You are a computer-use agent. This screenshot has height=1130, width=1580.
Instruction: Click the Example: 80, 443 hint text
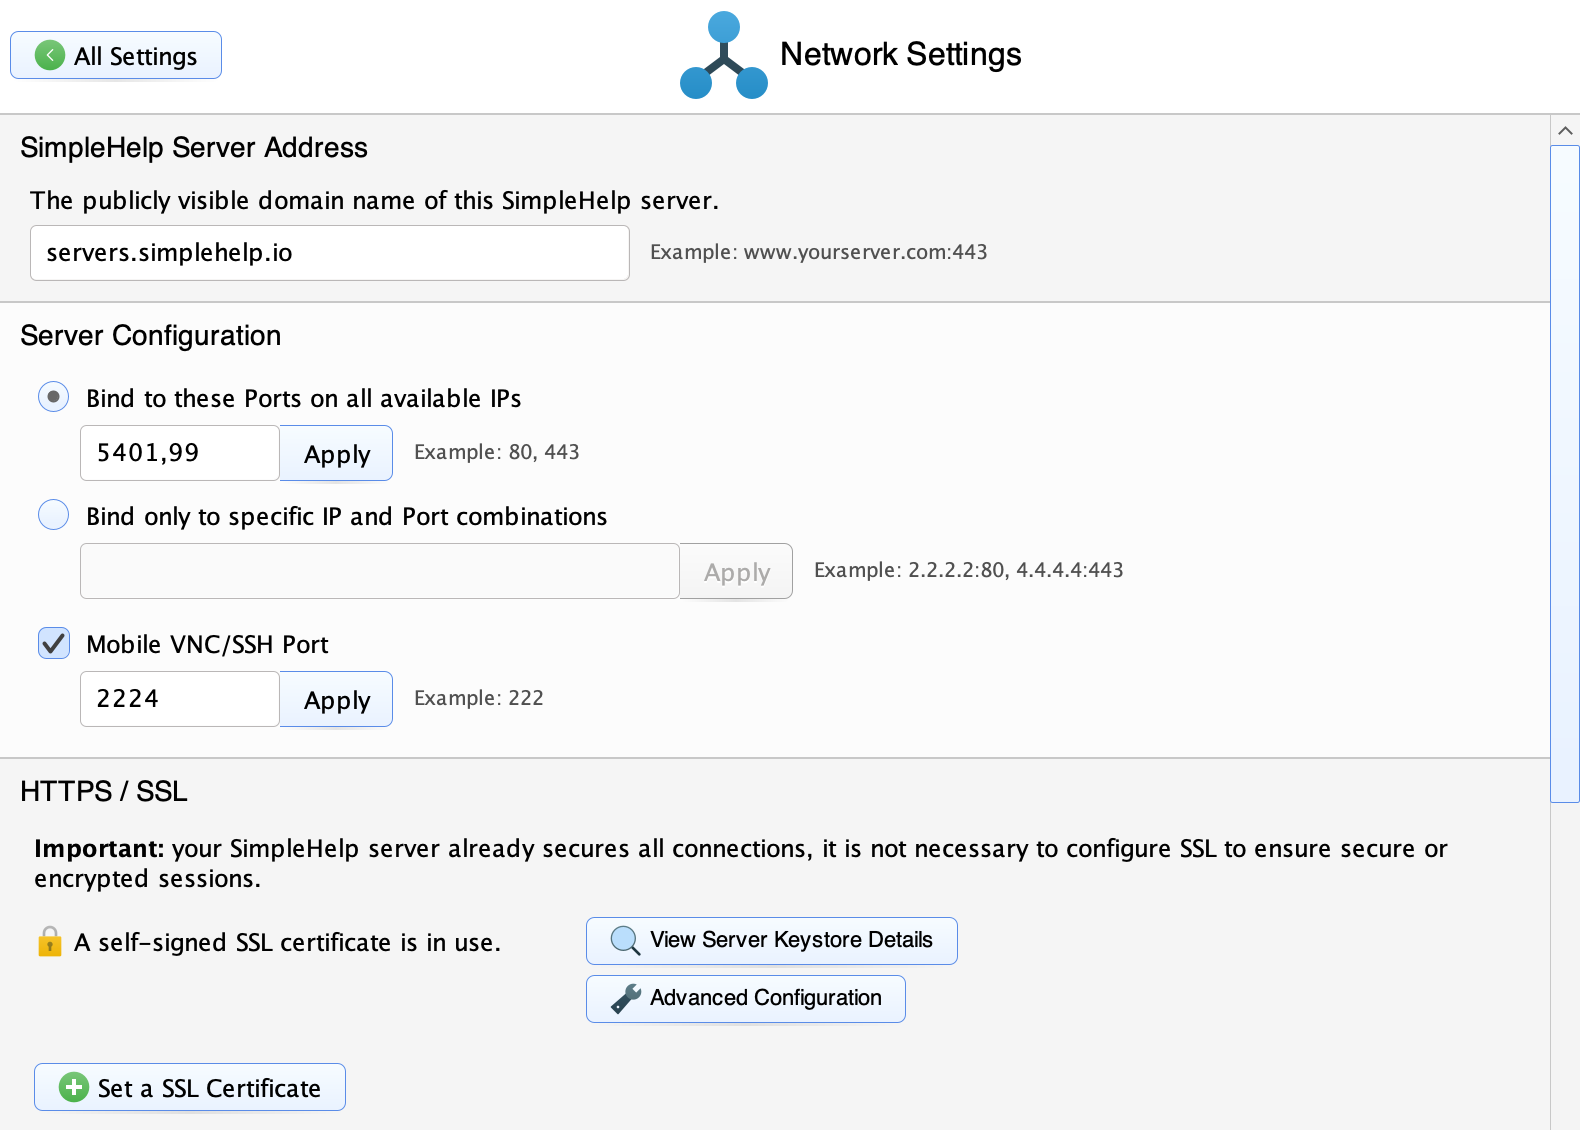click(x=497, y=452)
